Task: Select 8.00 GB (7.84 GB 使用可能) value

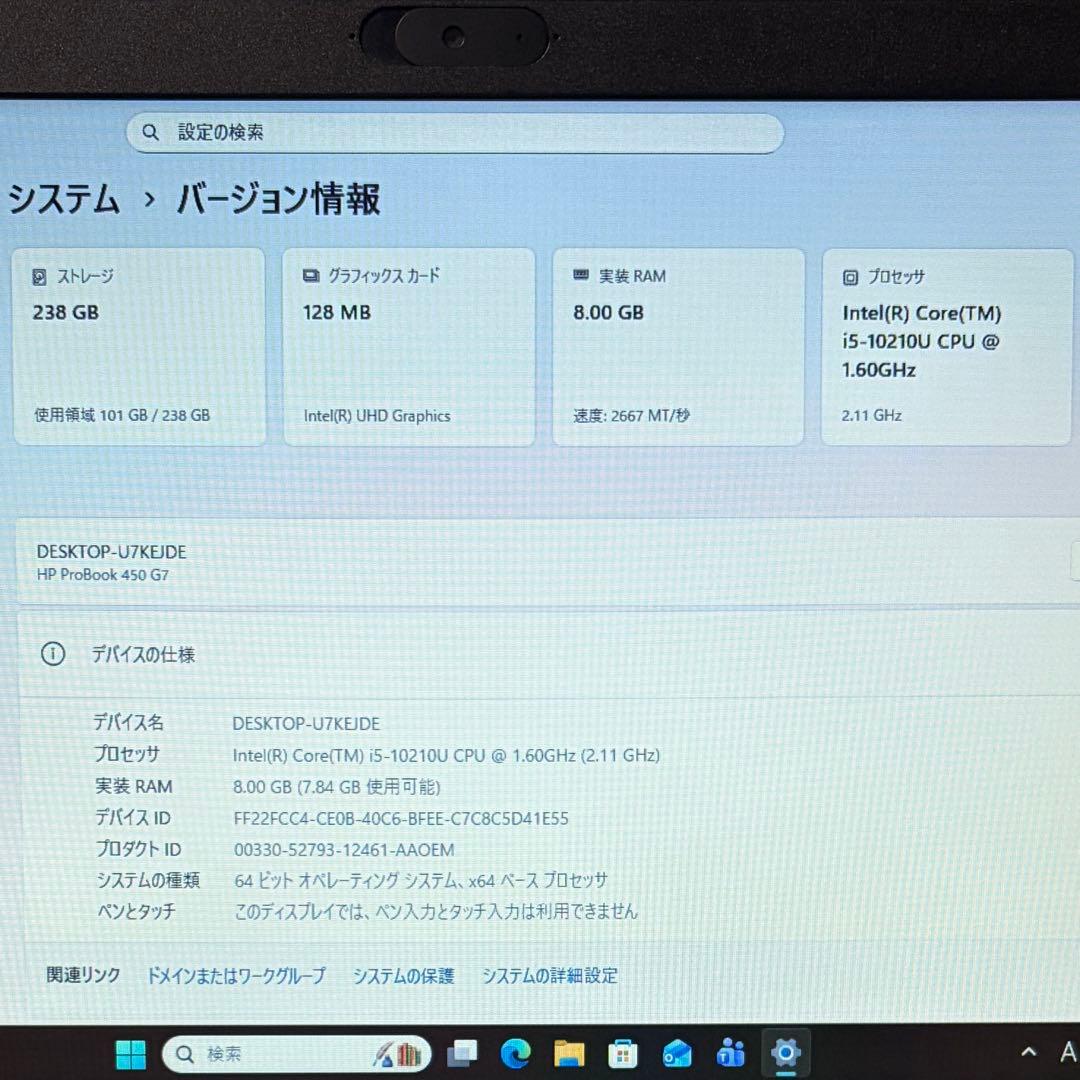Action: point(336,787)
